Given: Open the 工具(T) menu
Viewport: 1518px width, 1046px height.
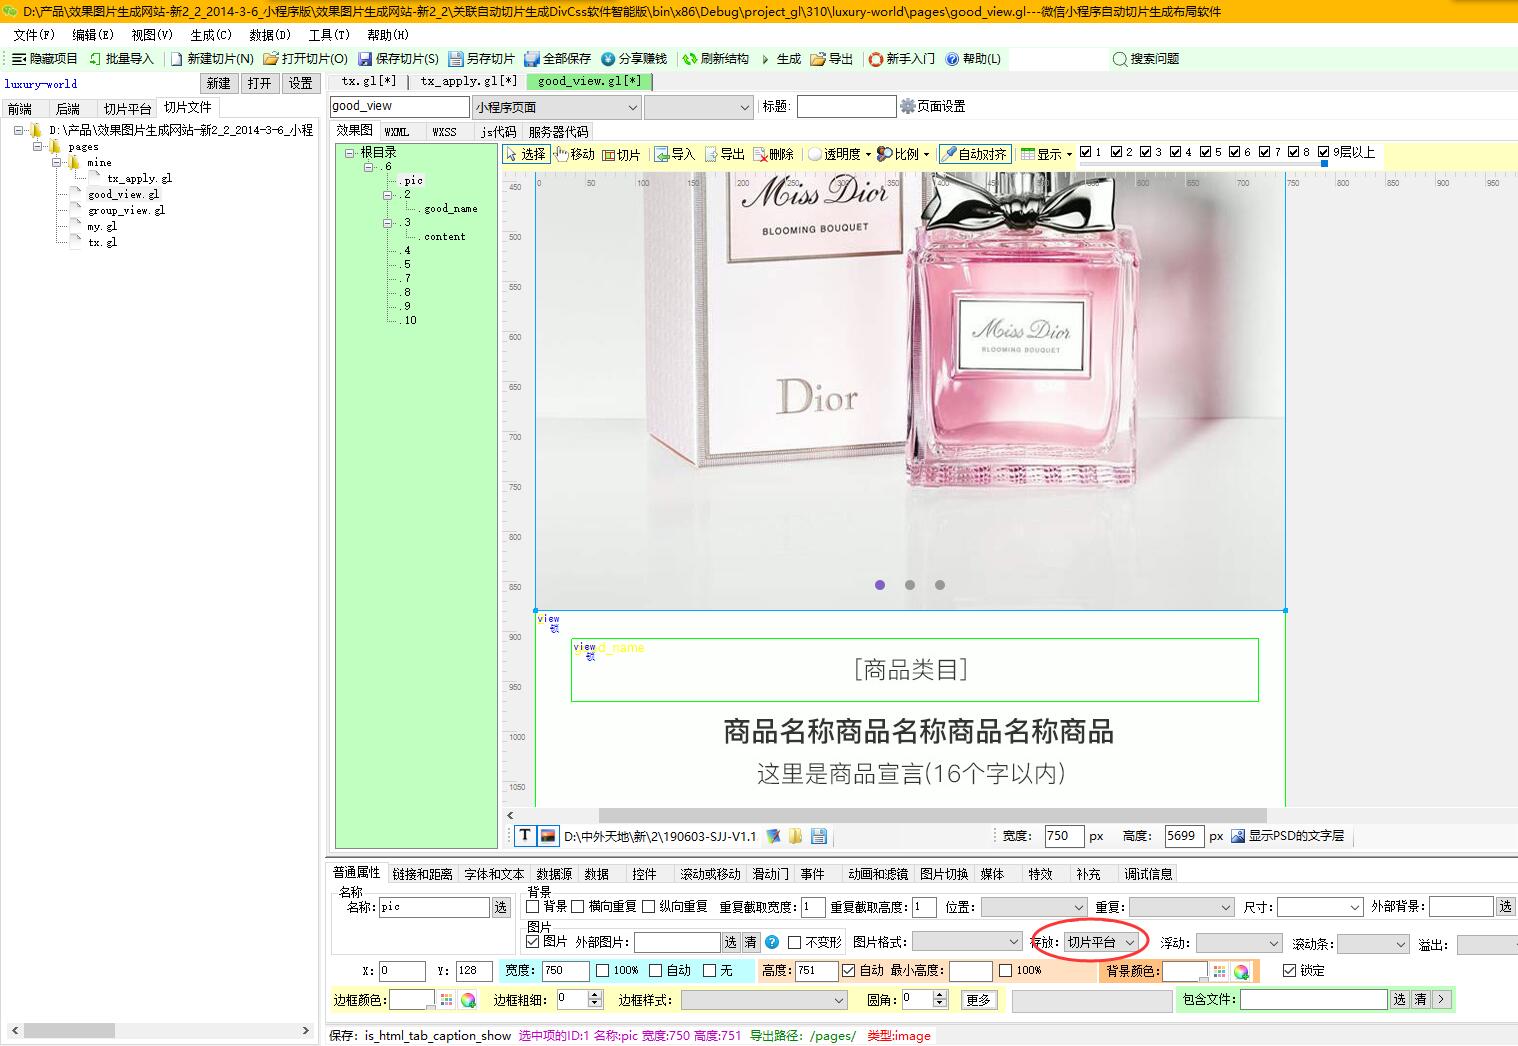Looking at the screenshot, I should pos(329,34).
